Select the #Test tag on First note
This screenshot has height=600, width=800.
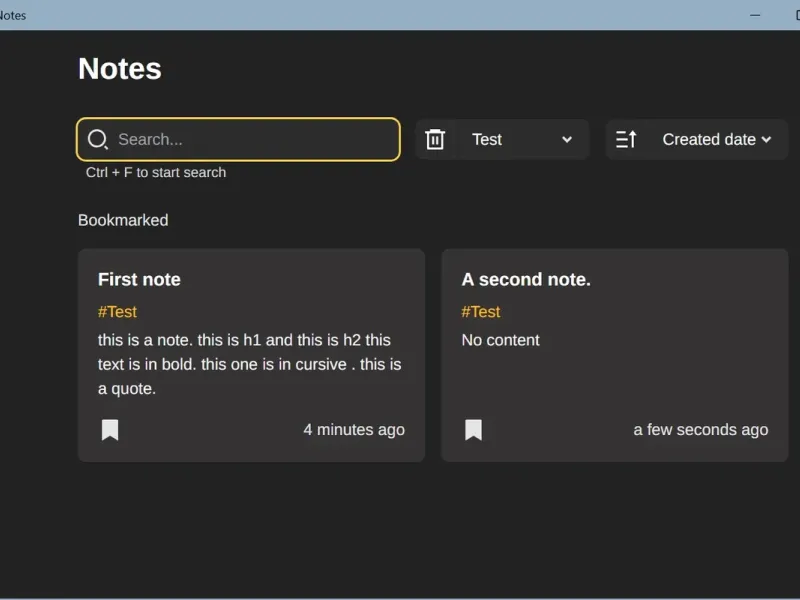(117, 312)
